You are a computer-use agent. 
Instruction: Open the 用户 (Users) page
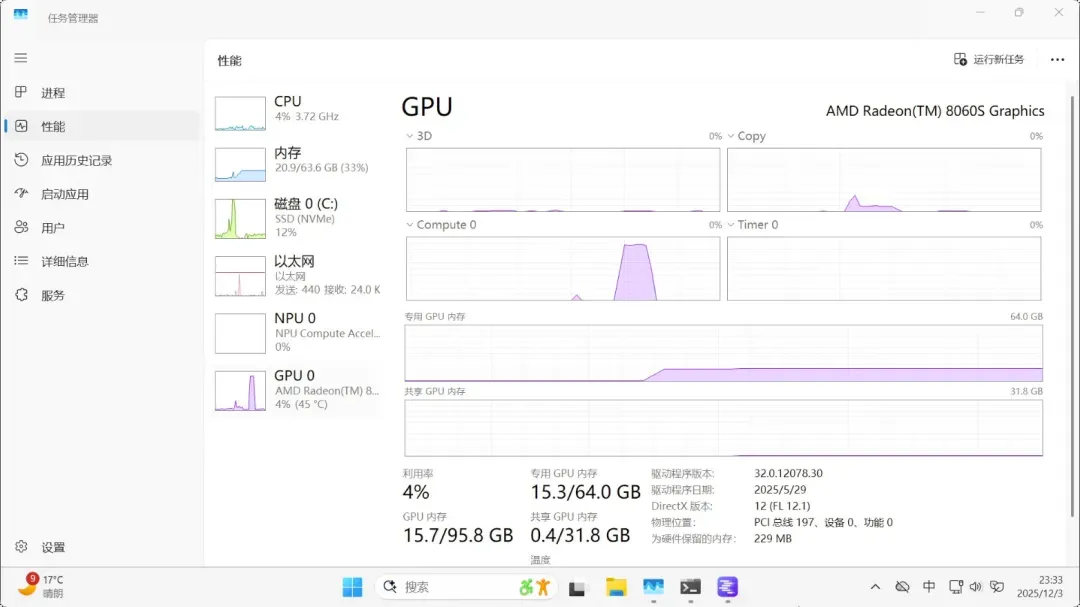tap(53, 228)
